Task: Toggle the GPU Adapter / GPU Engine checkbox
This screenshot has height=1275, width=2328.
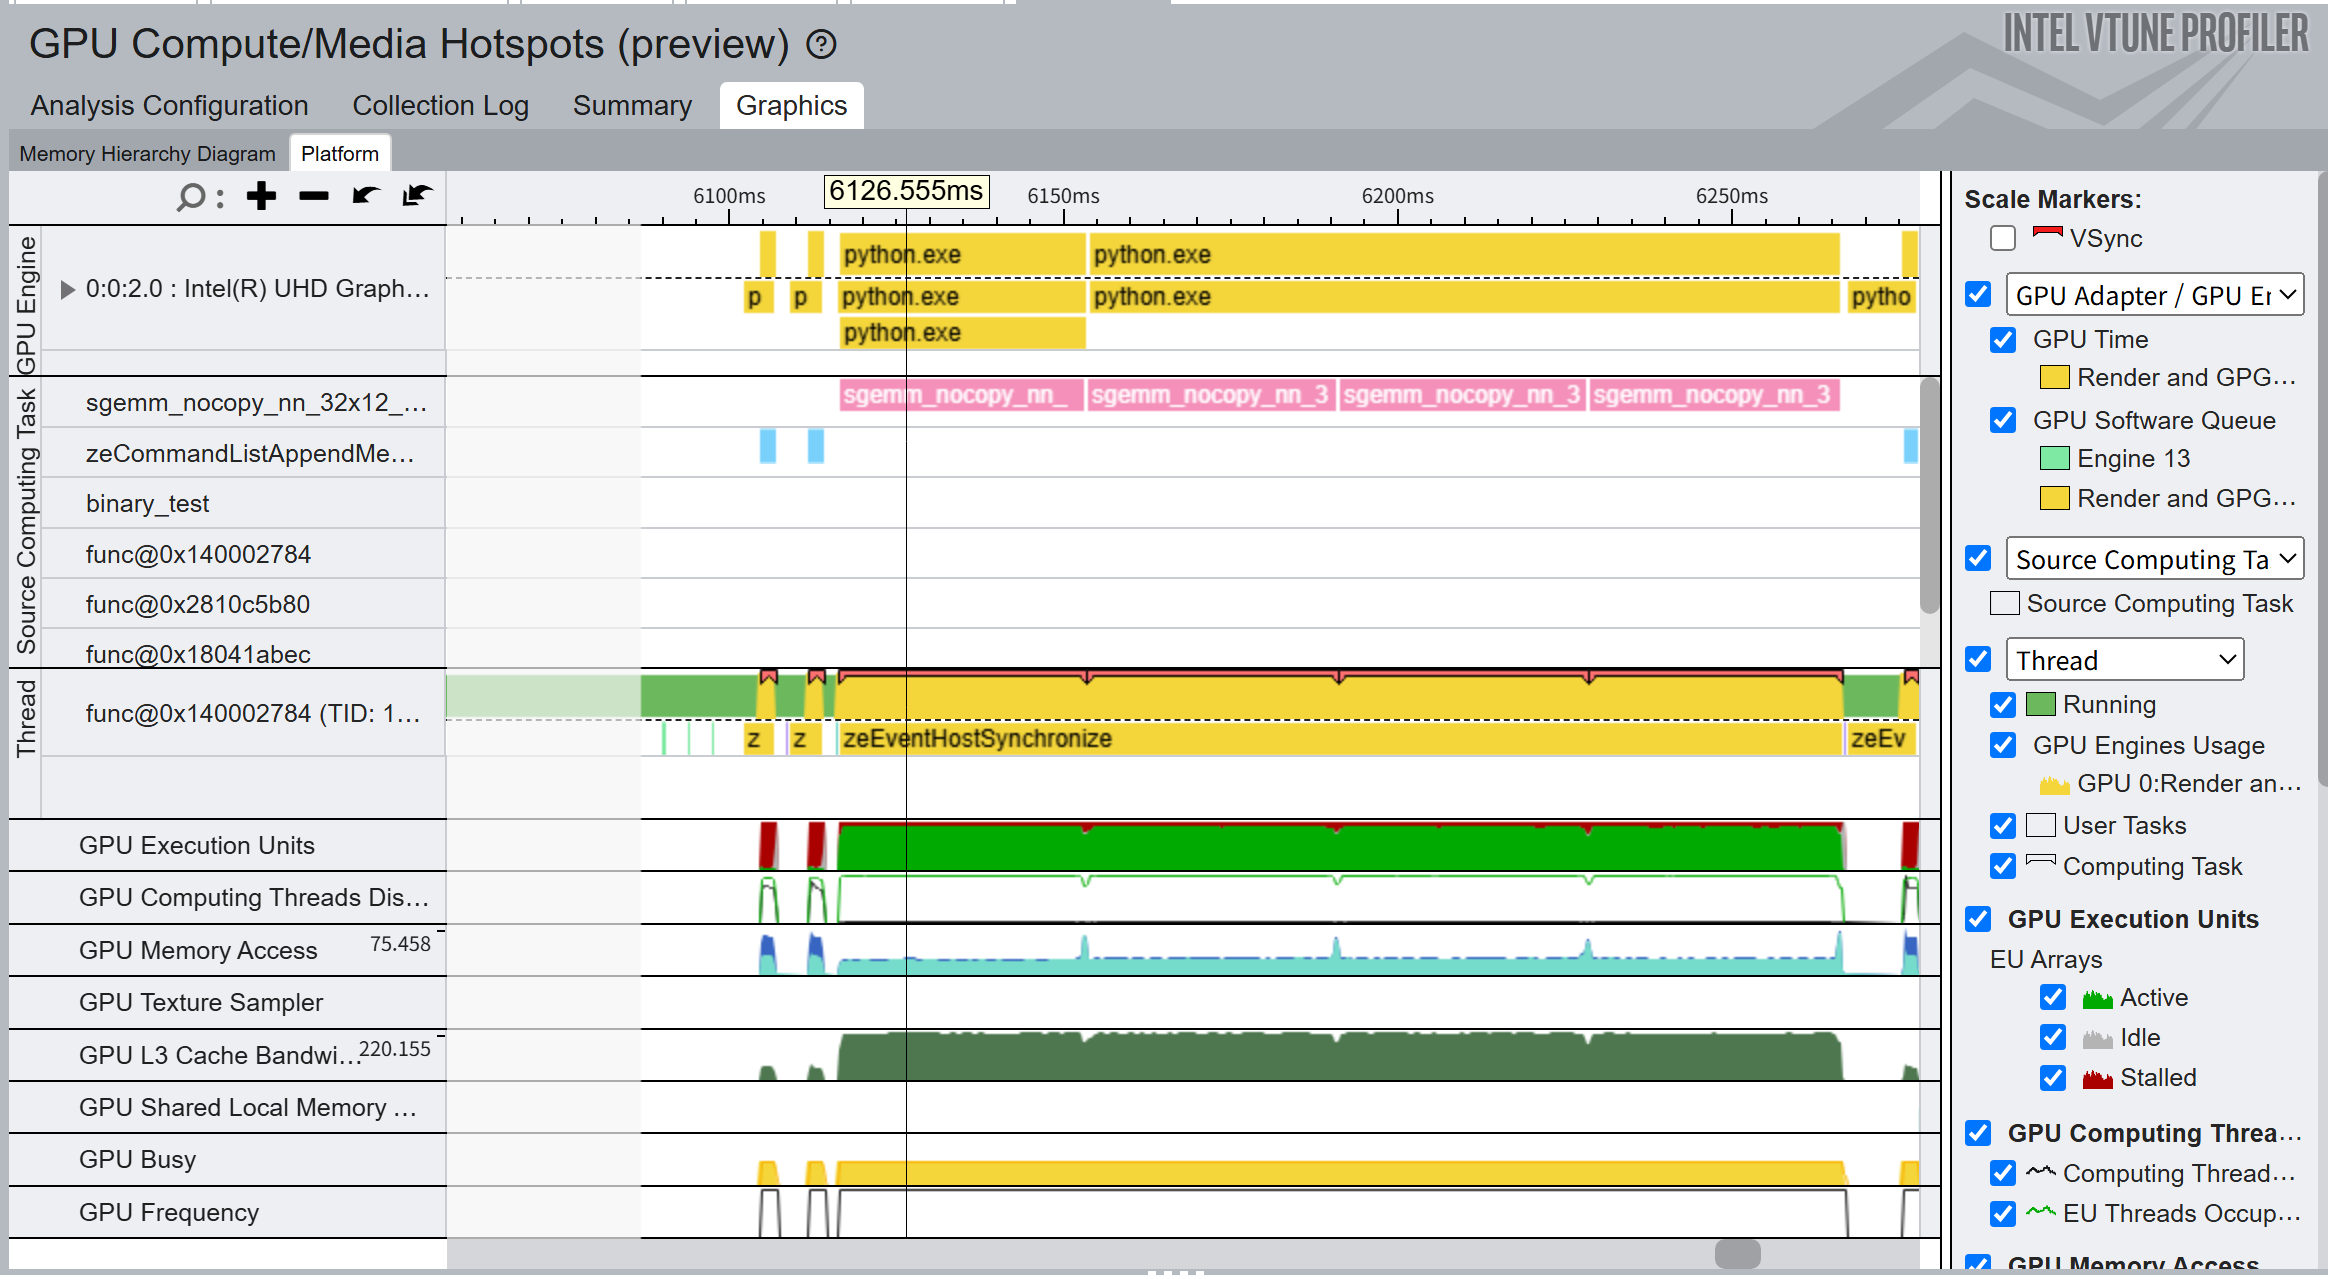Action: (1978, 294)
